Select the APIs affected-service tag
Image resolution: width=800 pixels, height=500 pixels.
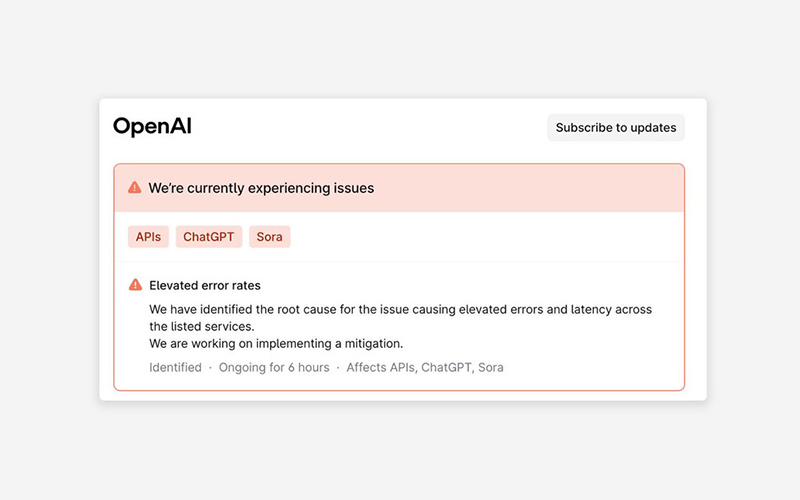148,237
